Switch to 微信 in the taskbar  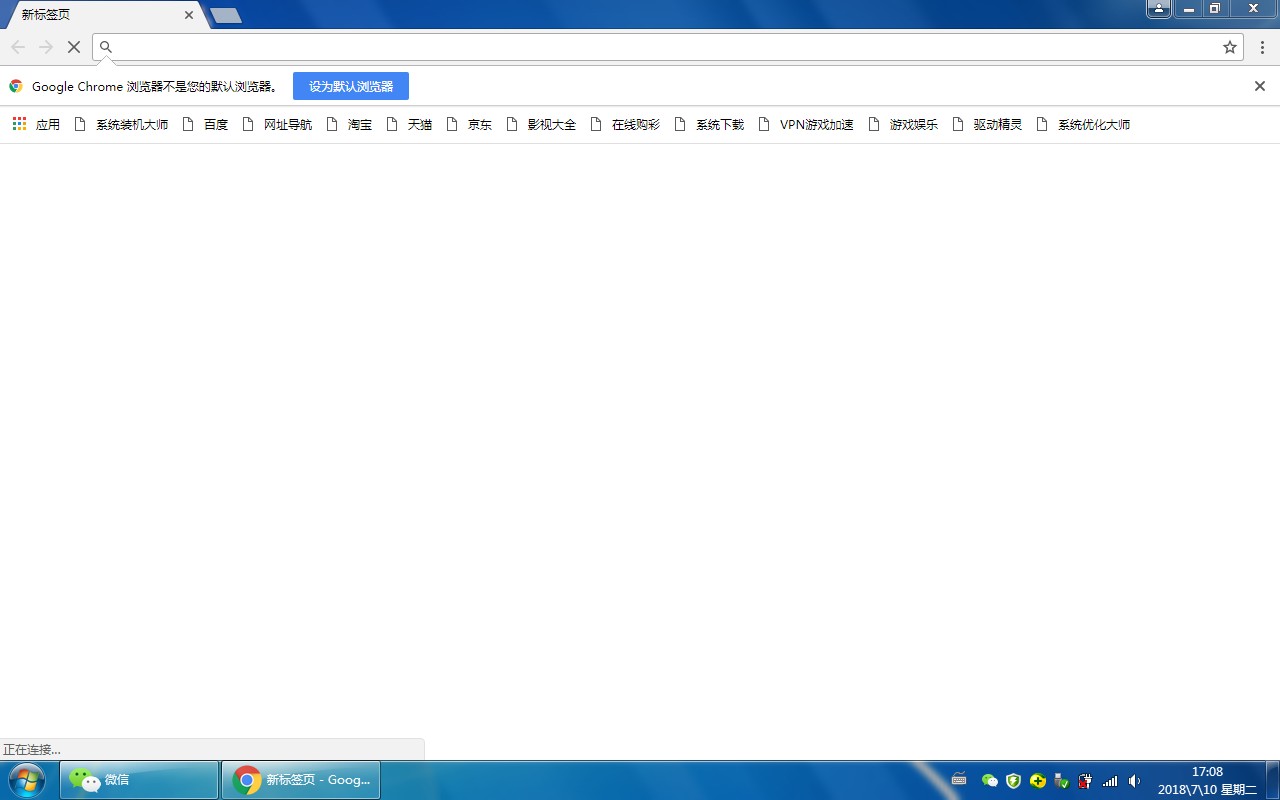[x=139, y=780]
